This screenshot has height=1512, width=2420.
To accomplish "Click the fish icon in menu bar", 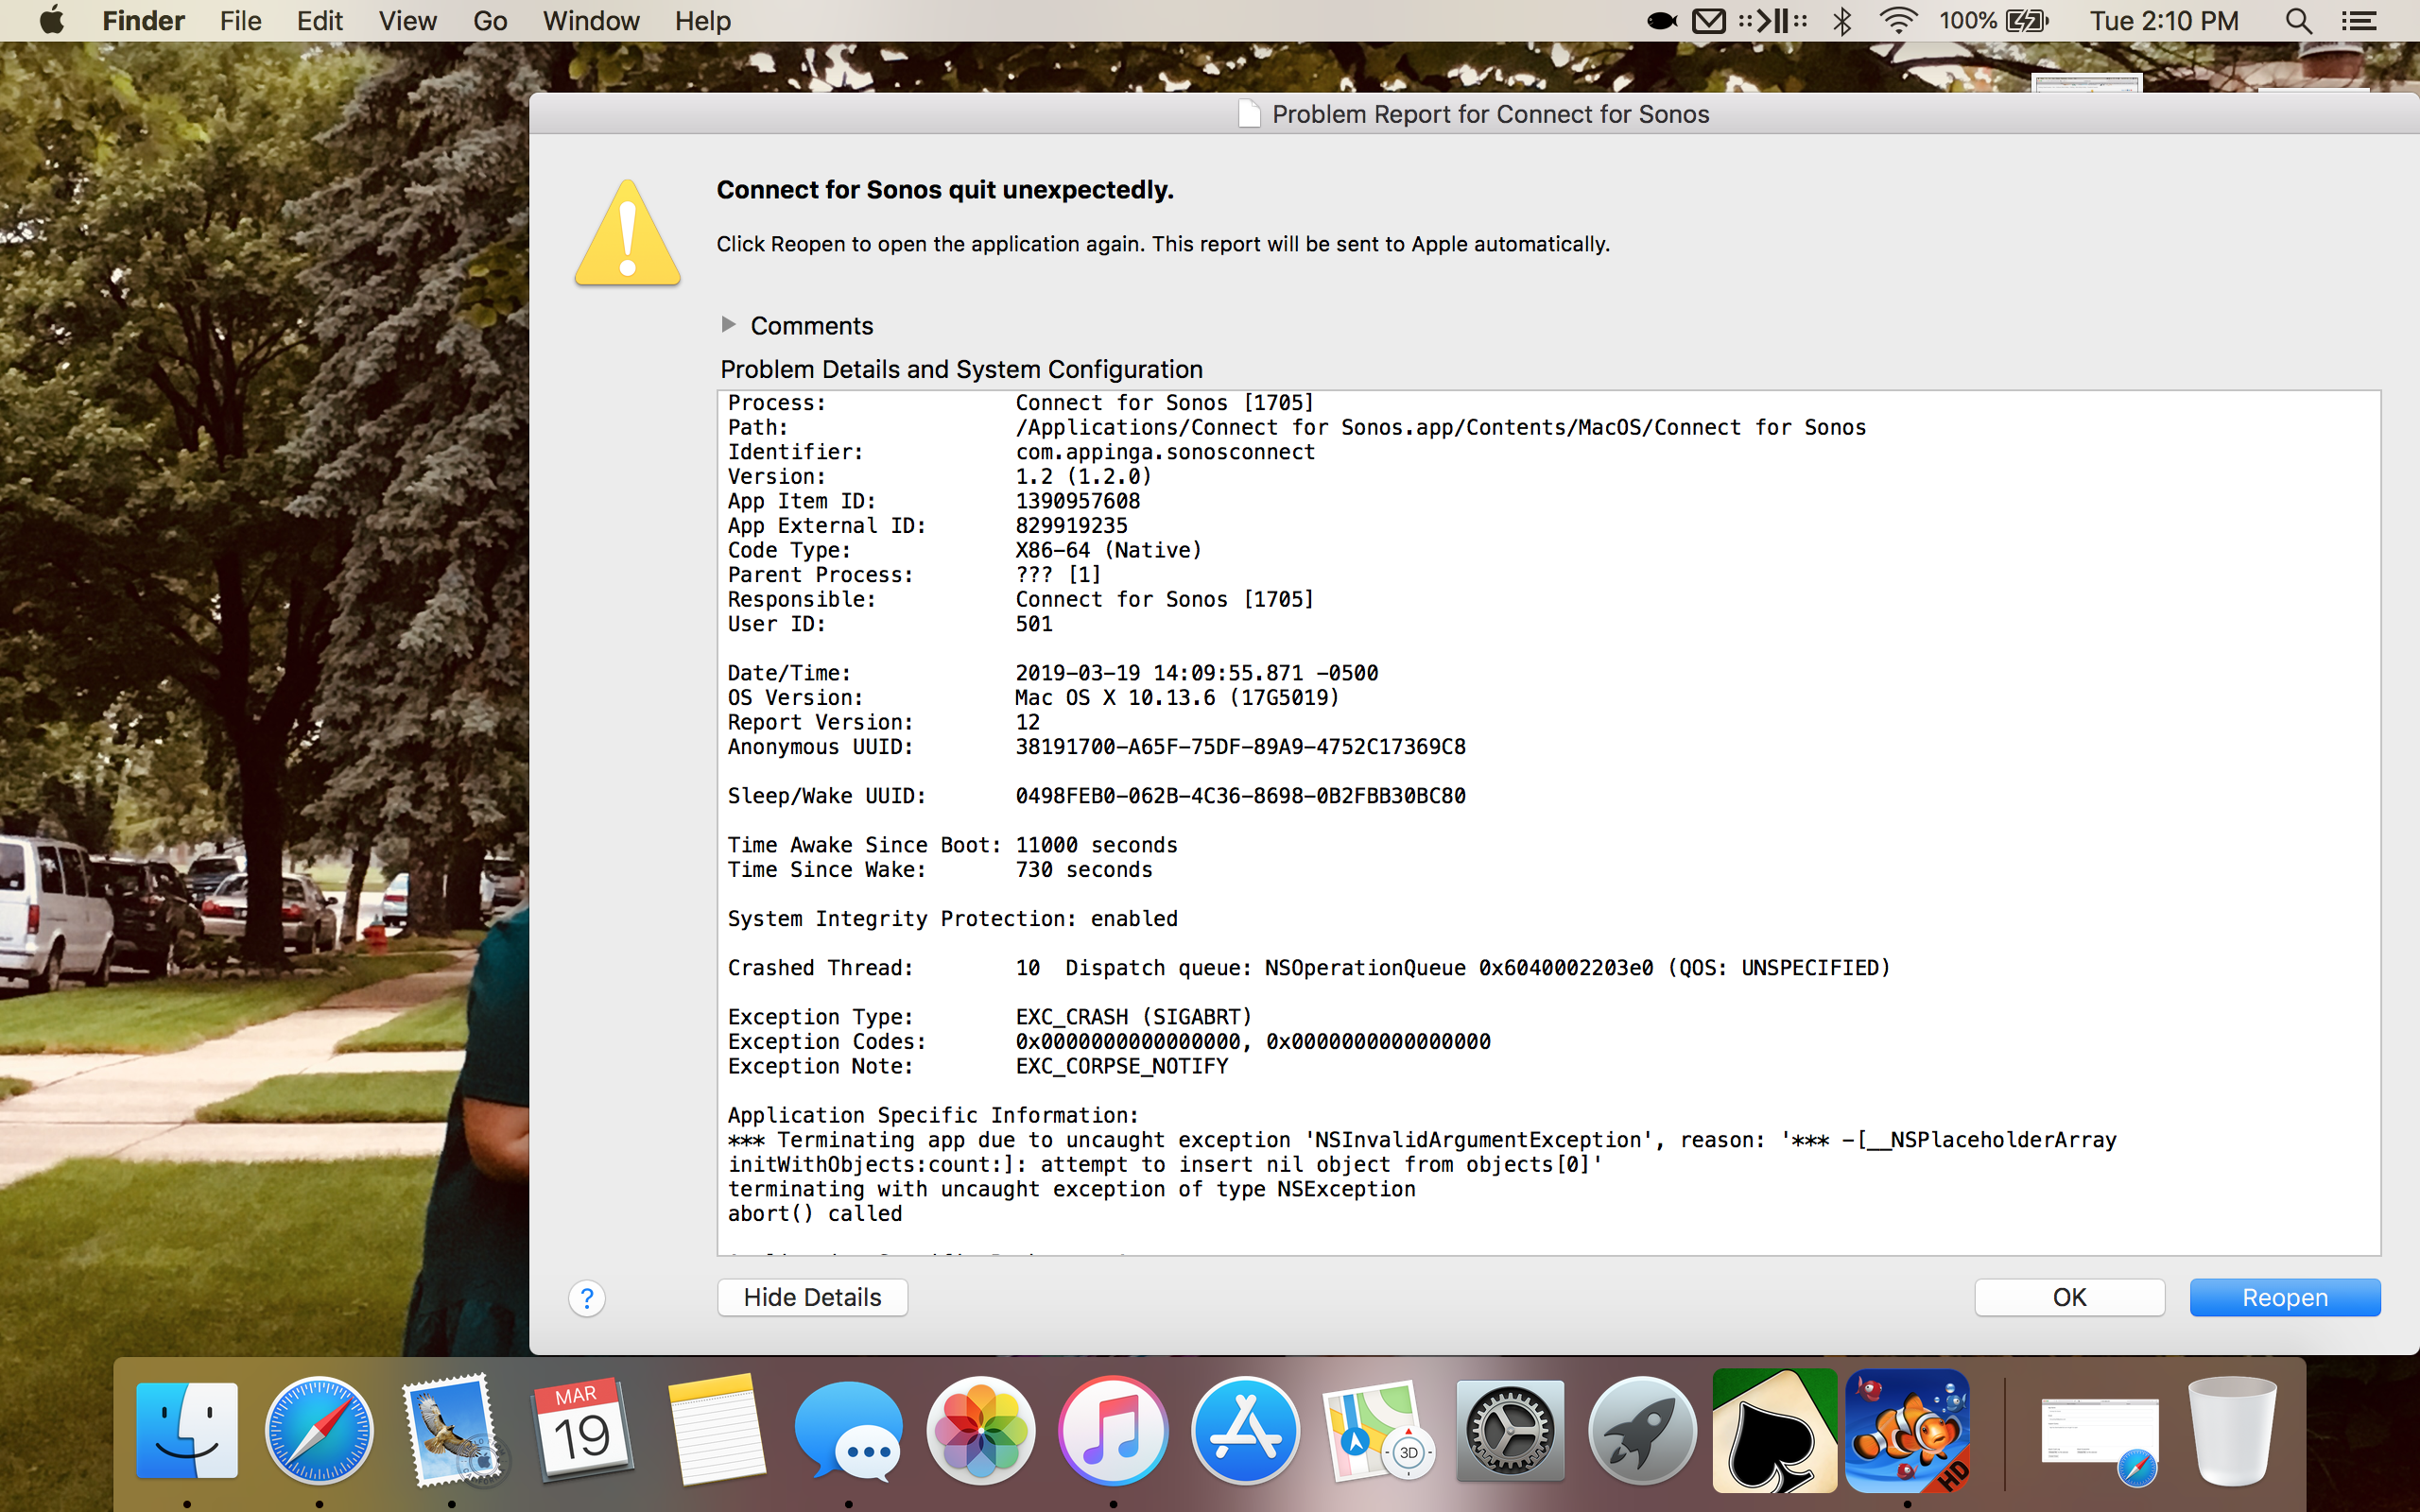I will pos(1661,20).
